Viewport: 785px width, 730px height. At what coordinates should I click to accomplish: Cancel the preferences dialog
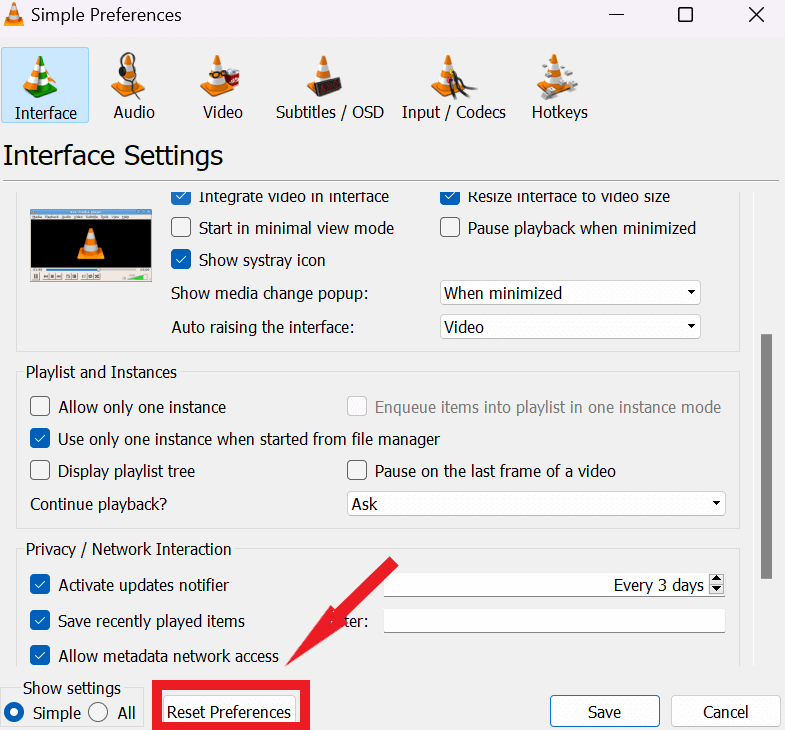(x=725, y=712)
